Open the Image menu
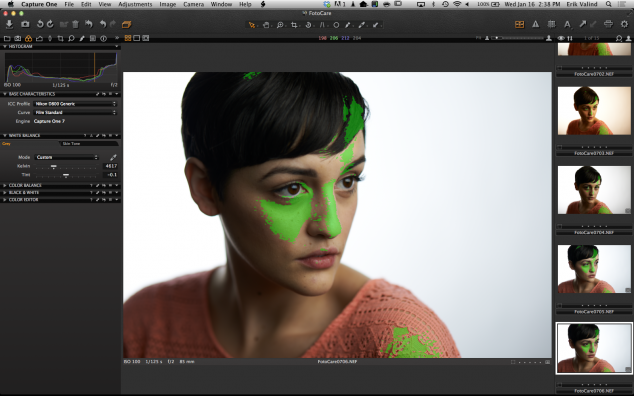 pyautogui.click(x=167, y=4)
